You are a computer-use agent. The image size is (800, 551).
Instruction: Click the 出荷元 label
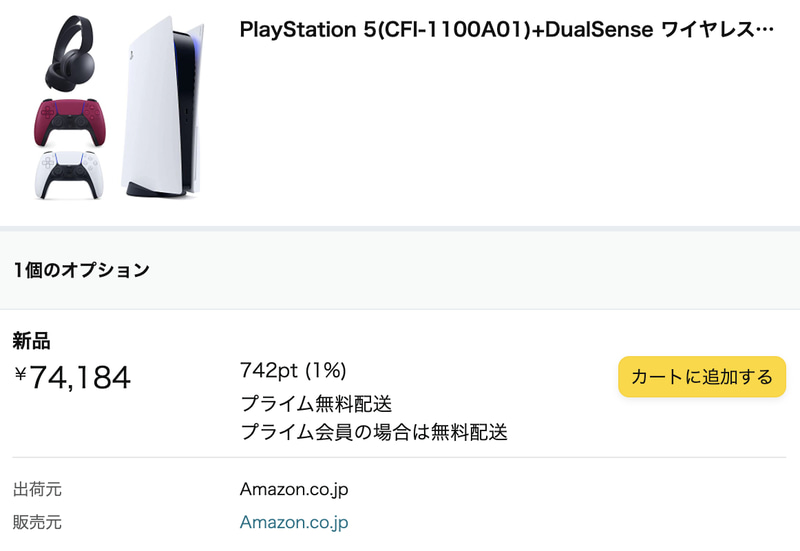[37, 490]
